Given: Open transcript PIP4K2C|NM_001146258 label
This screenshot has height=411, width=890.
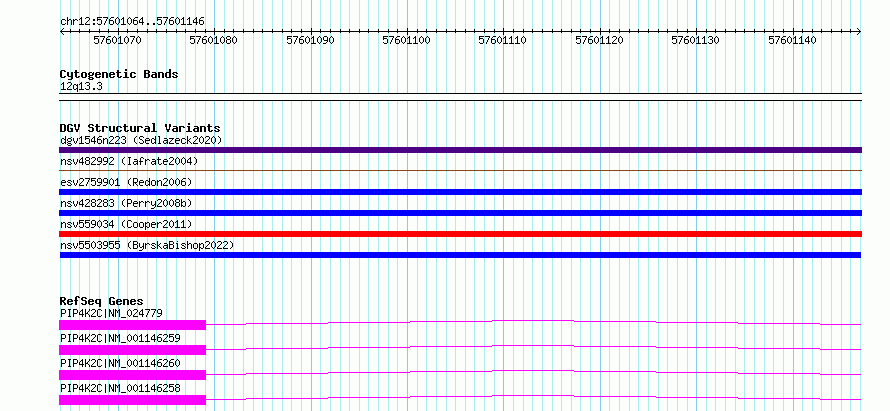Looking at the screenshot, I should 120,388.
